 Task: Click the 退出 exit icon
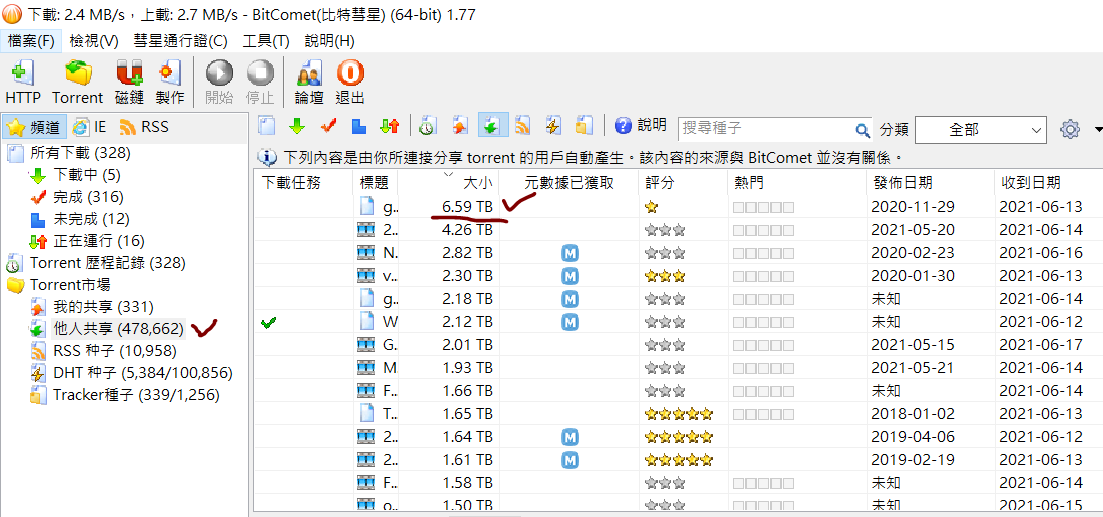click(x=350, y=81)
